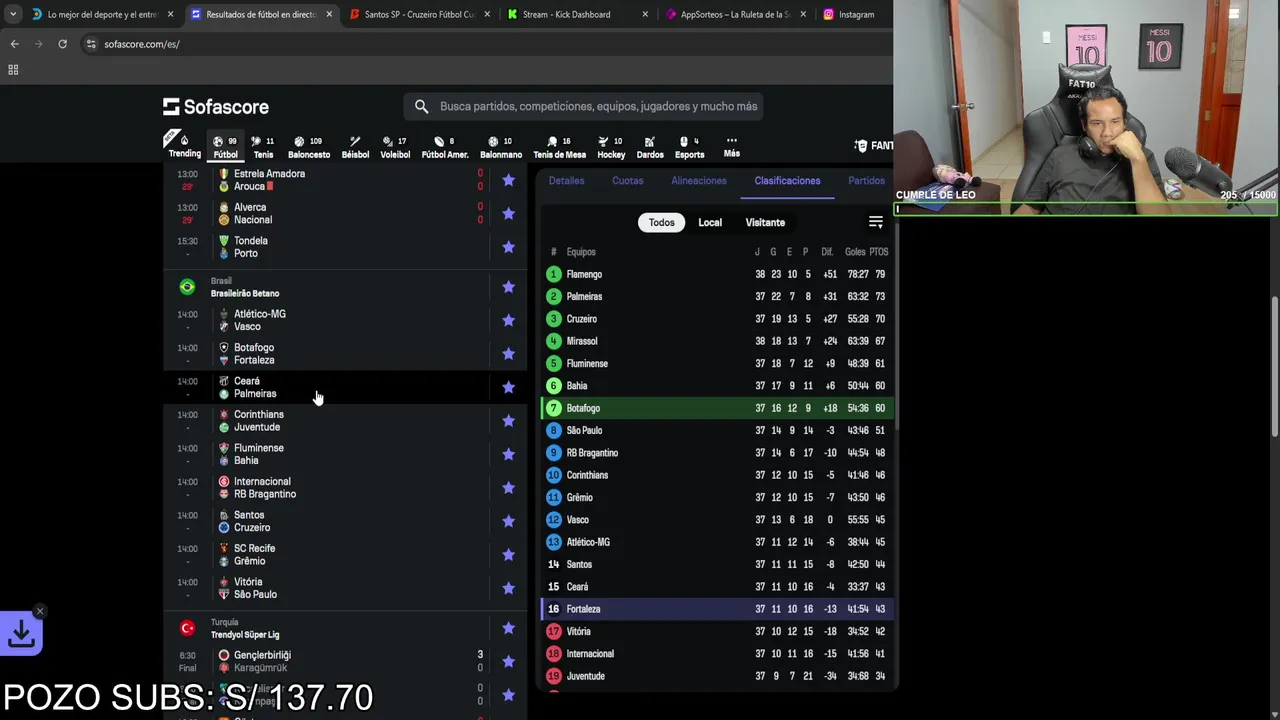Screen dimensions: 1280x720
Task: Toggle favorite star for Trendyol Süper Lig
Action: click(x=508, y=628)
